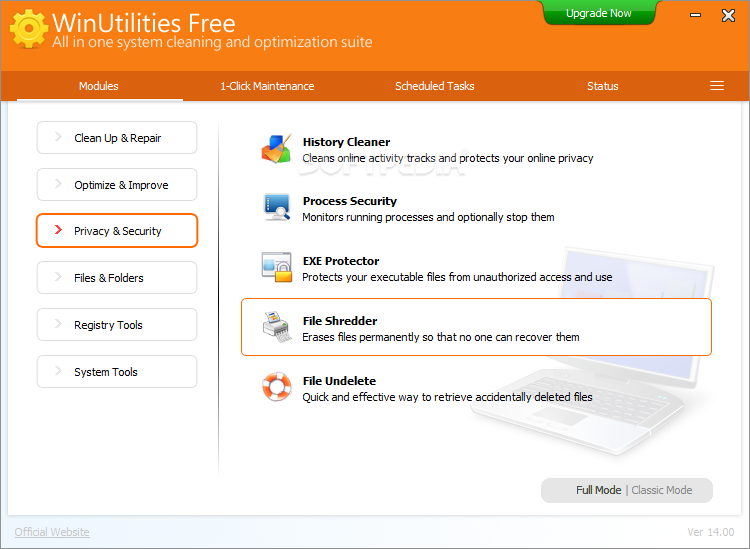Open the Process Security monitor icon
This screenshot has height=549, width=750.
[276, 208]
